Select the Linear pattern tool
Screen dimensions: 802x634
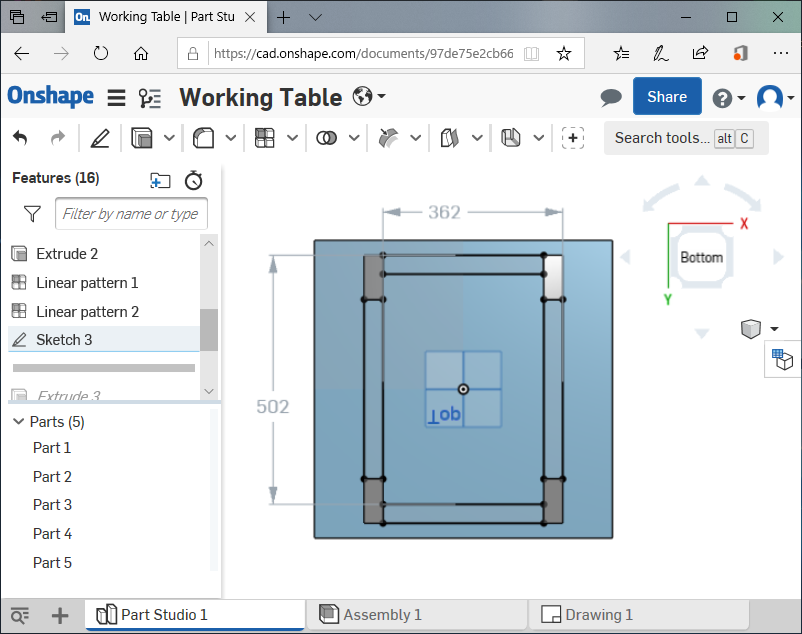pyautogui.click(x=264, y=138)
